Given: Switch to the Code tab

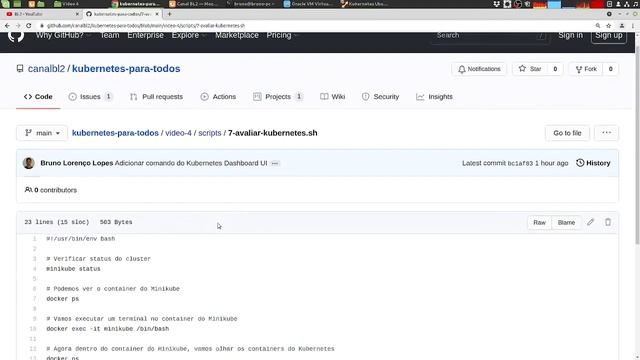Looking at the screenshot, I should click(x=38, y=97).
